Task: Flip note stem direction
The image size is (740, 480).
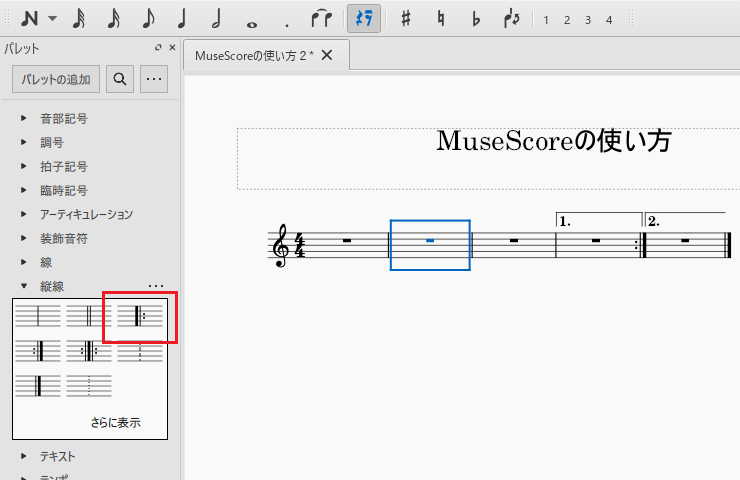Action: point(512,19)
